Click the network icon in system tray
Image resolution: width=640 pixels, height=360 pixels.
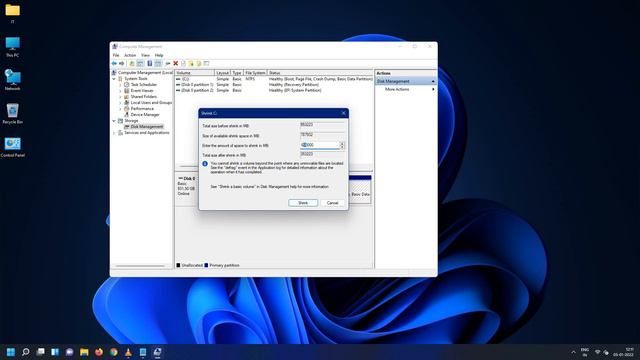[x=598, y=352]
